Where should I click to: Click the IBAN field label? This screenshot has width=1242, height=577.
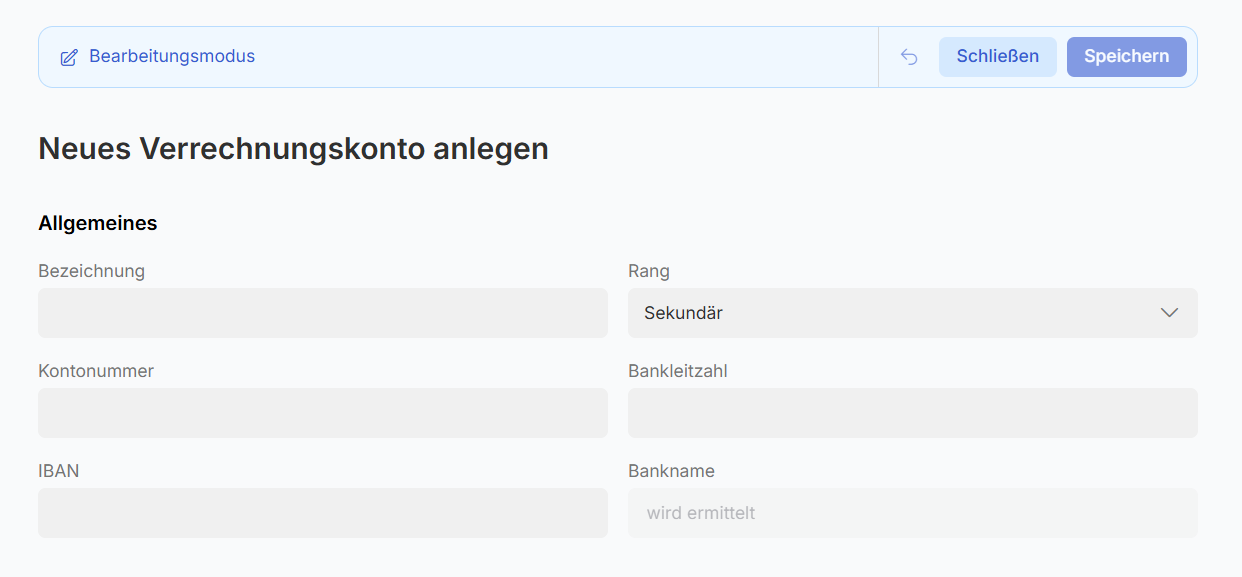tap(59, 471)
